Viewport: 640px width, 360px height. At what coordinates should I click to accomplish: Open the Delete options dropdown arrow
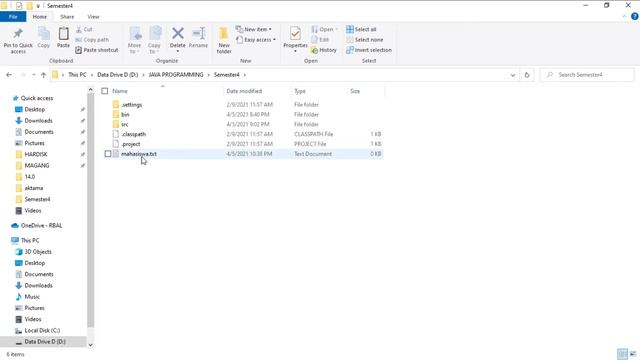point(178,51)
